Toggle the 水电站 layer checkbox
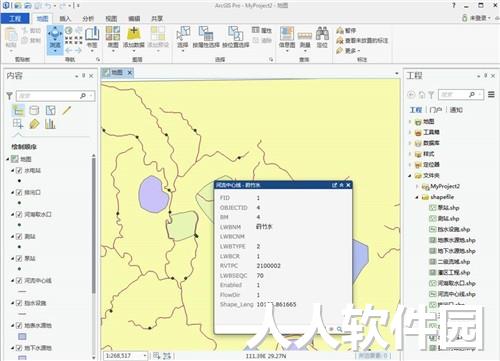Image resolution: width=500 pixels, height=361 pixels. [19, 170]
